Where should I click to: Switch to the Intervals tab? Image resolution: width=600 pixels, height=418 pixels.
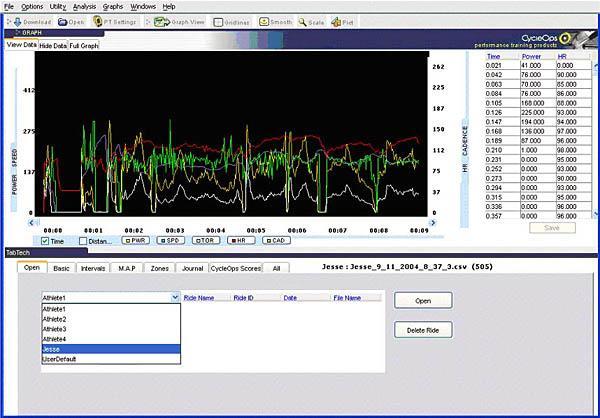pos(94,268)
